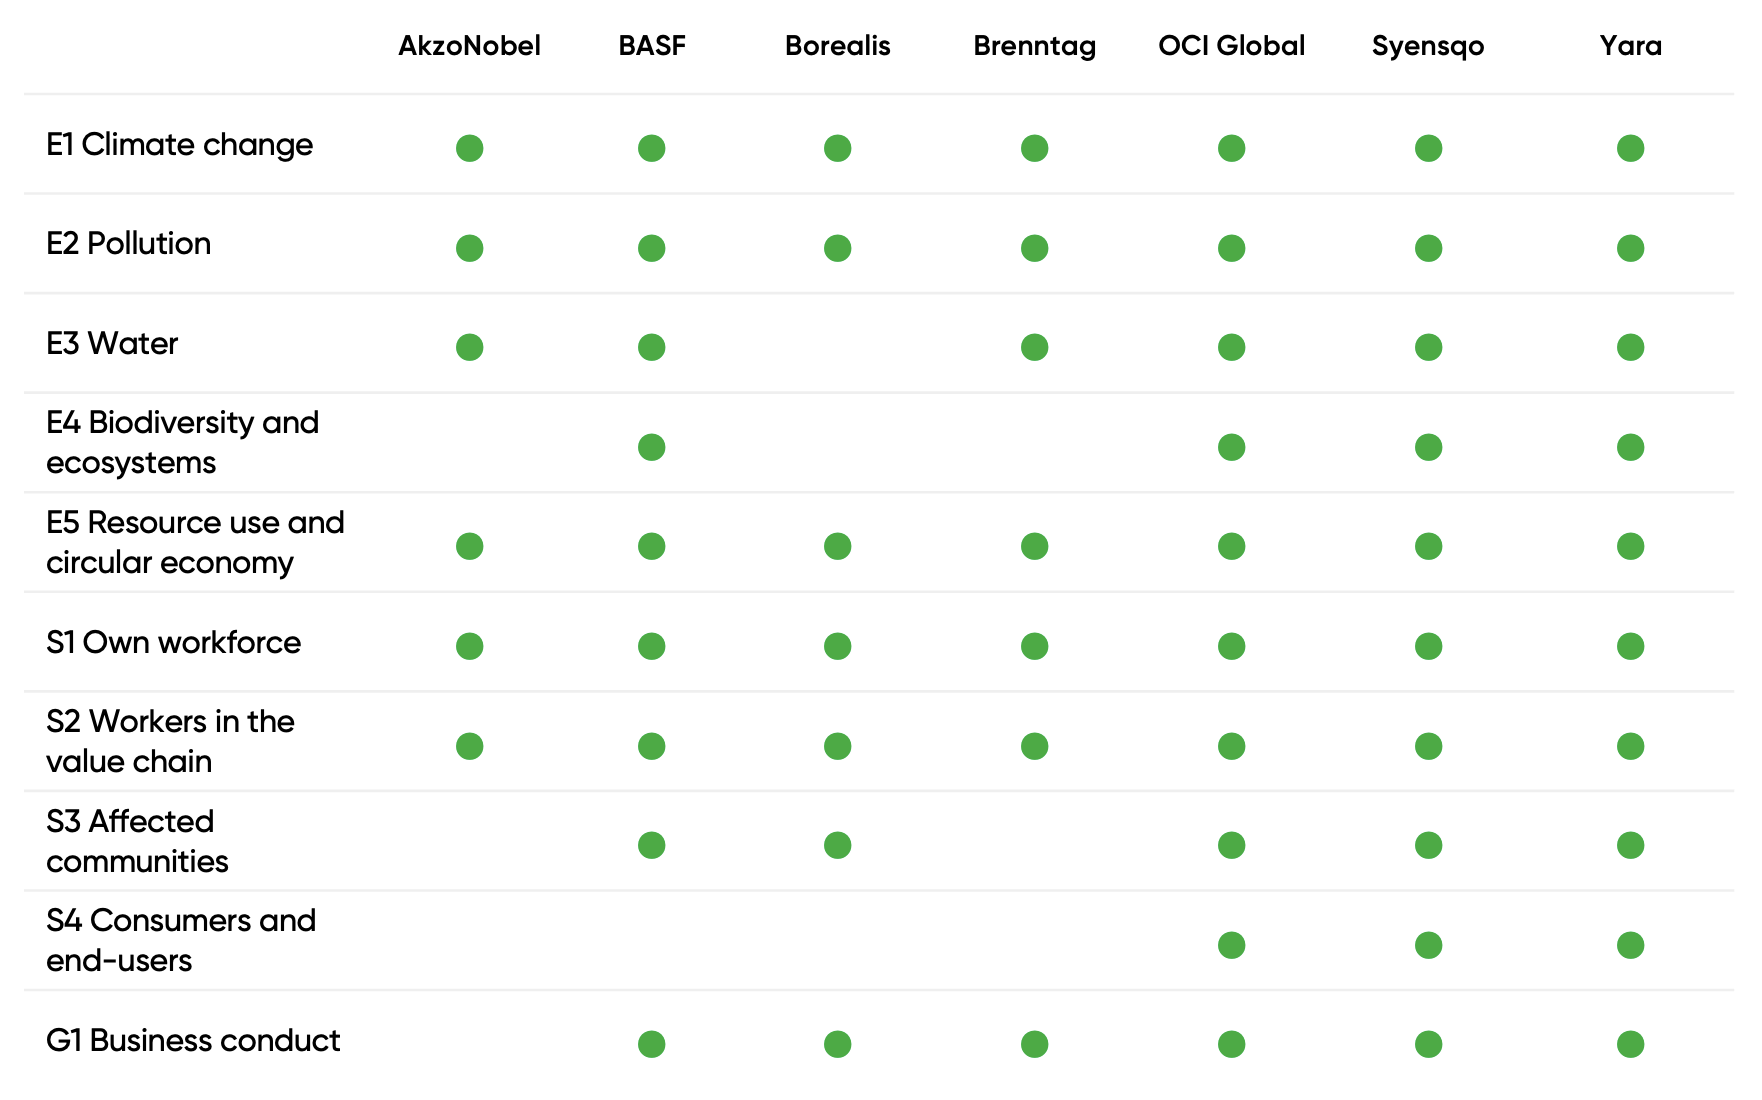Screen dimensions: 1762x1100
Task: Click AkzoNobel's S2 Workers value chain dot
Action: click(x=469, y=746)
